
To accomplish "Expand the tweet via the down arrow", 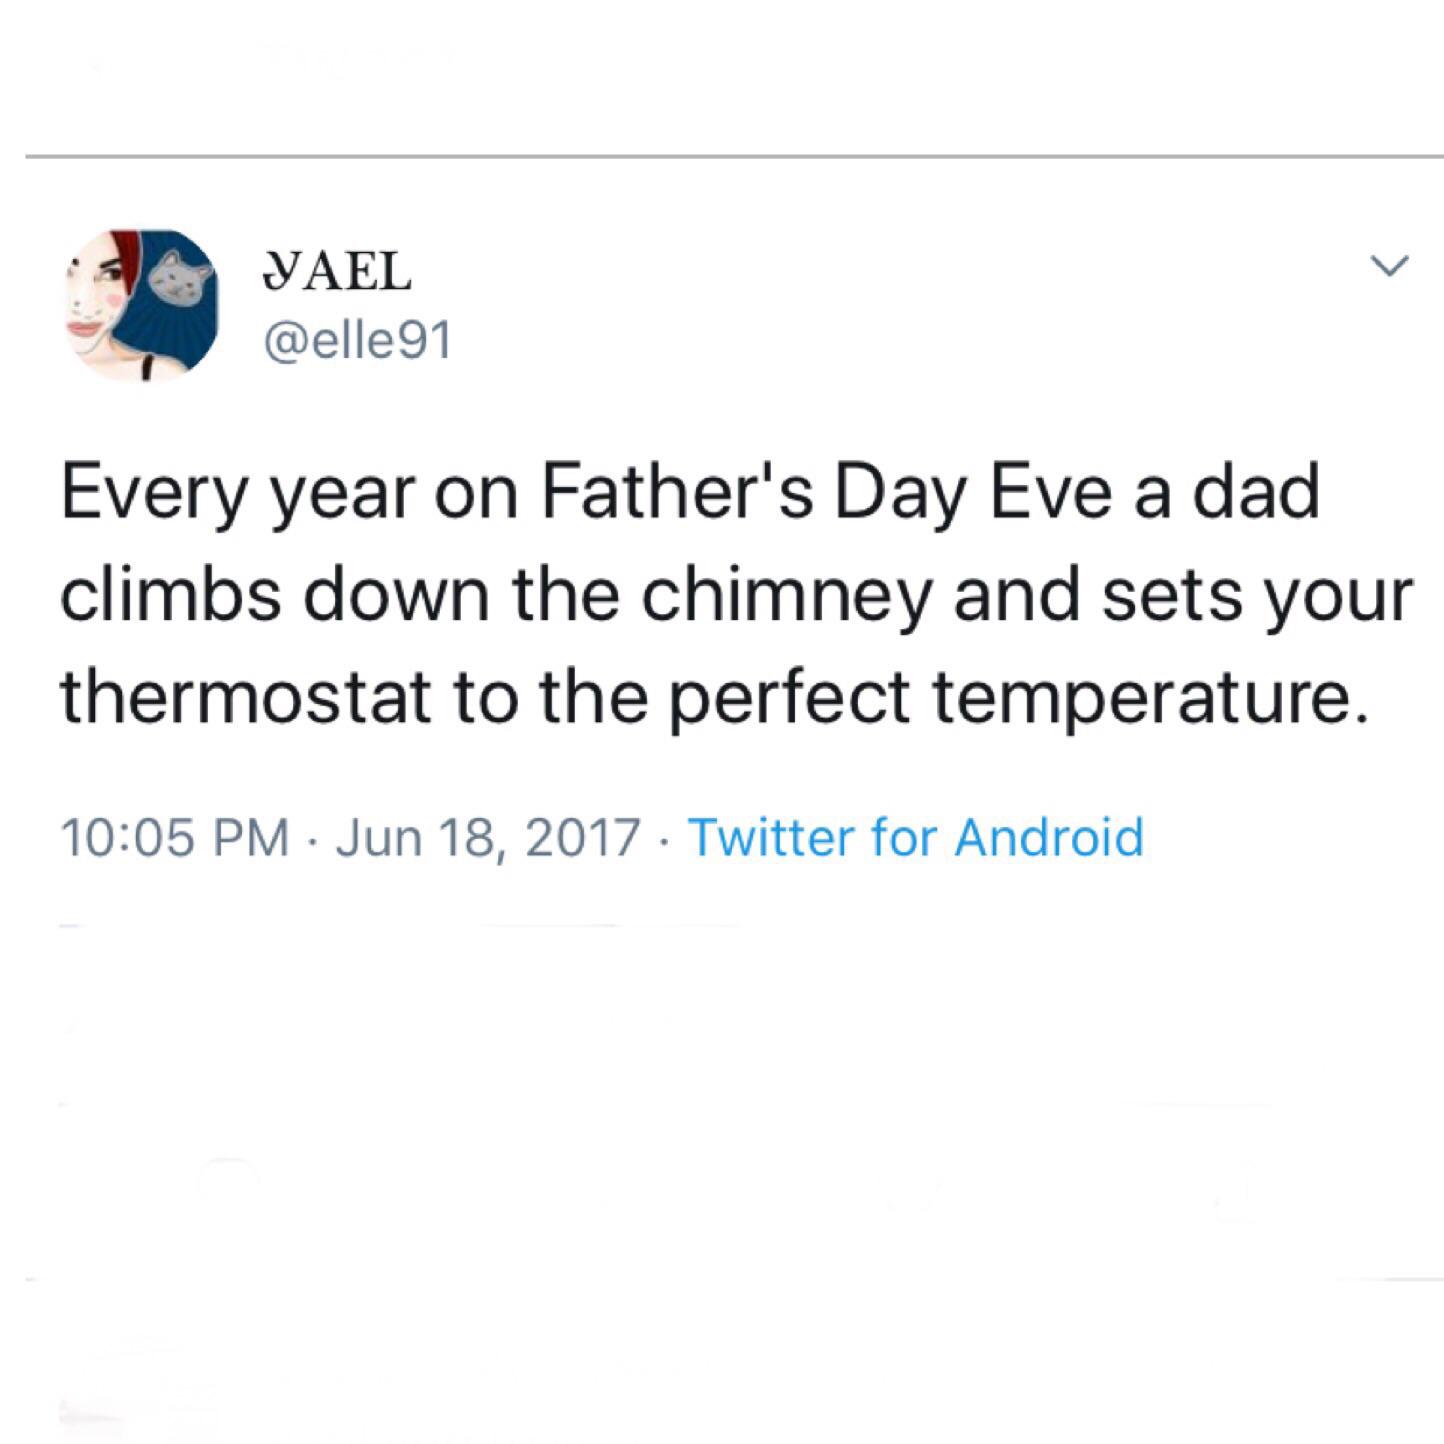I will [1389, 262].
